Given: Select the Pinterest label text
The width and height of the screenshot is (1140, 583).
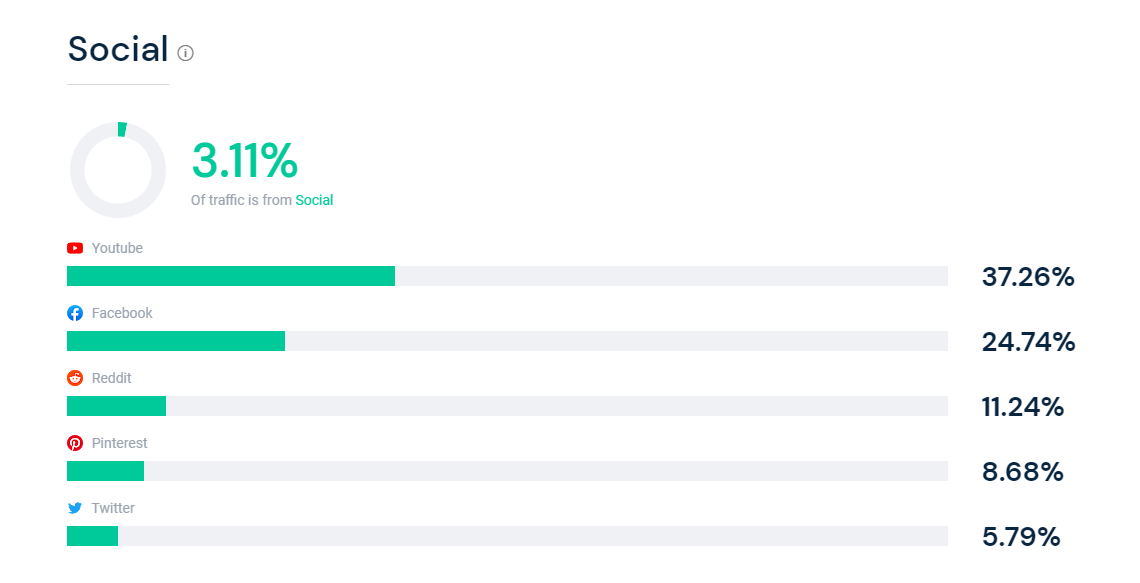Looking at the screenshot, I should tap(119, 443).
